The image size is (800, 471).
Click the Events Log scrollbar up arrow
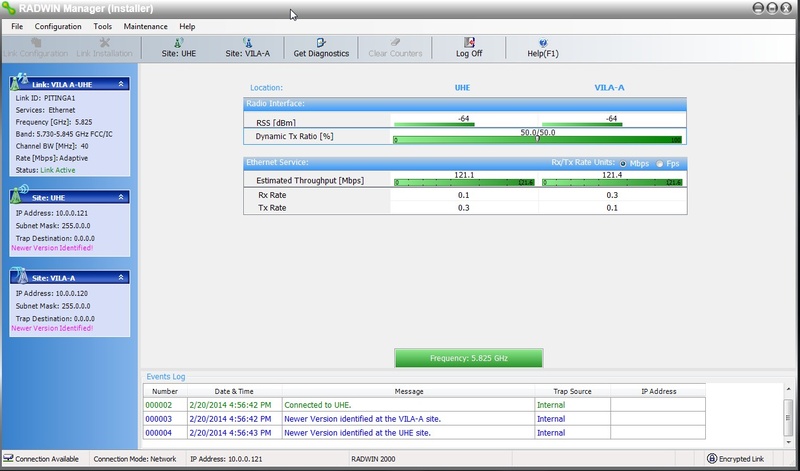(x=789, y=390)
